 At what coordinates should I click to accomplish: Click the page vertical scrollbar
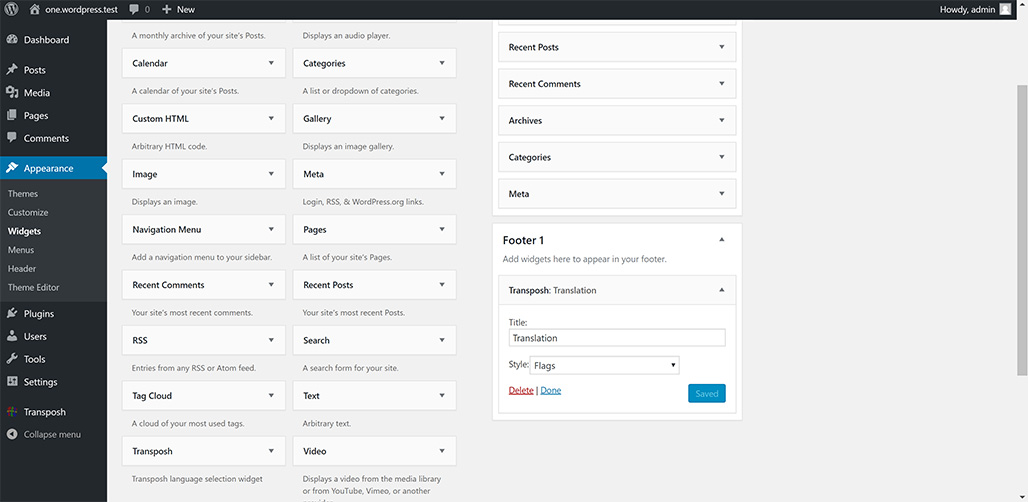pos(1022,229)
